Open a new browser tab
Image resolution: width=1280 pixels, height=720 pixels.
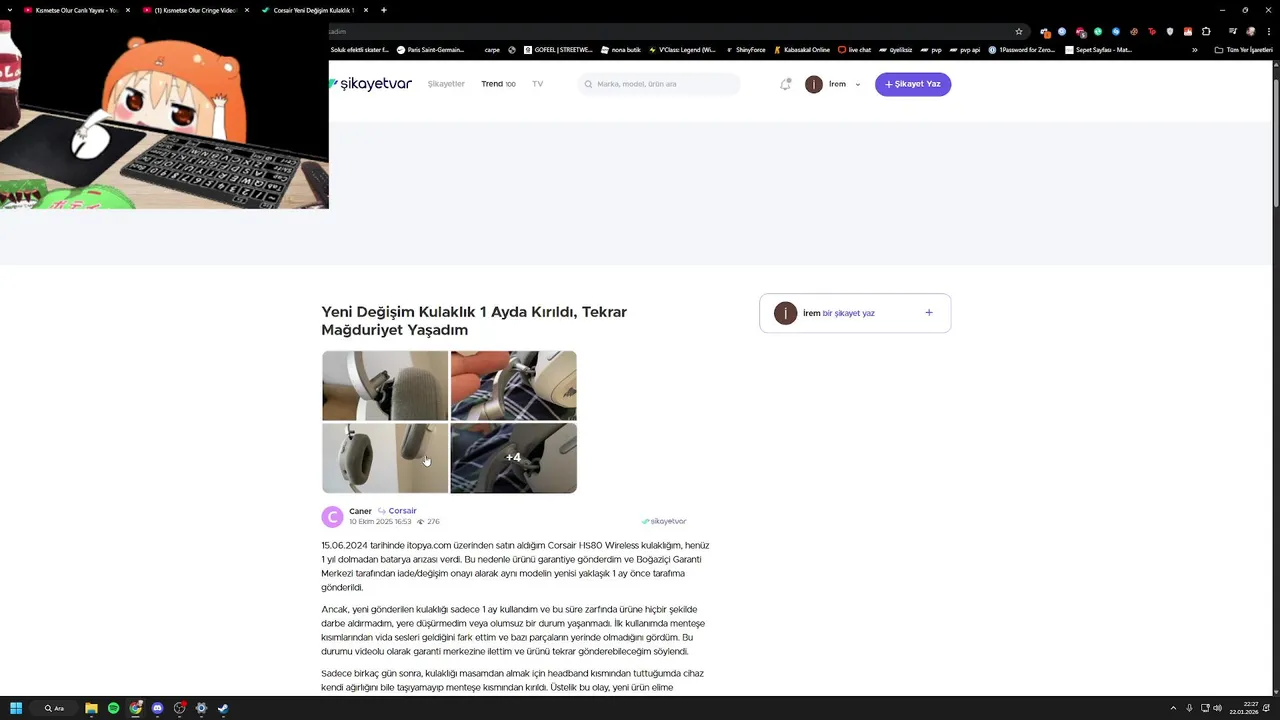coord(384,10)
